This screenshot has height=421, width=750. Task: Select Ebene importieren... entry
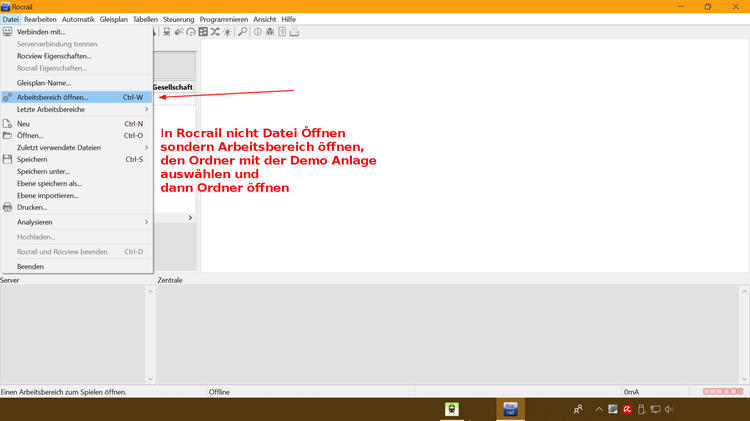tap(77, 195)
